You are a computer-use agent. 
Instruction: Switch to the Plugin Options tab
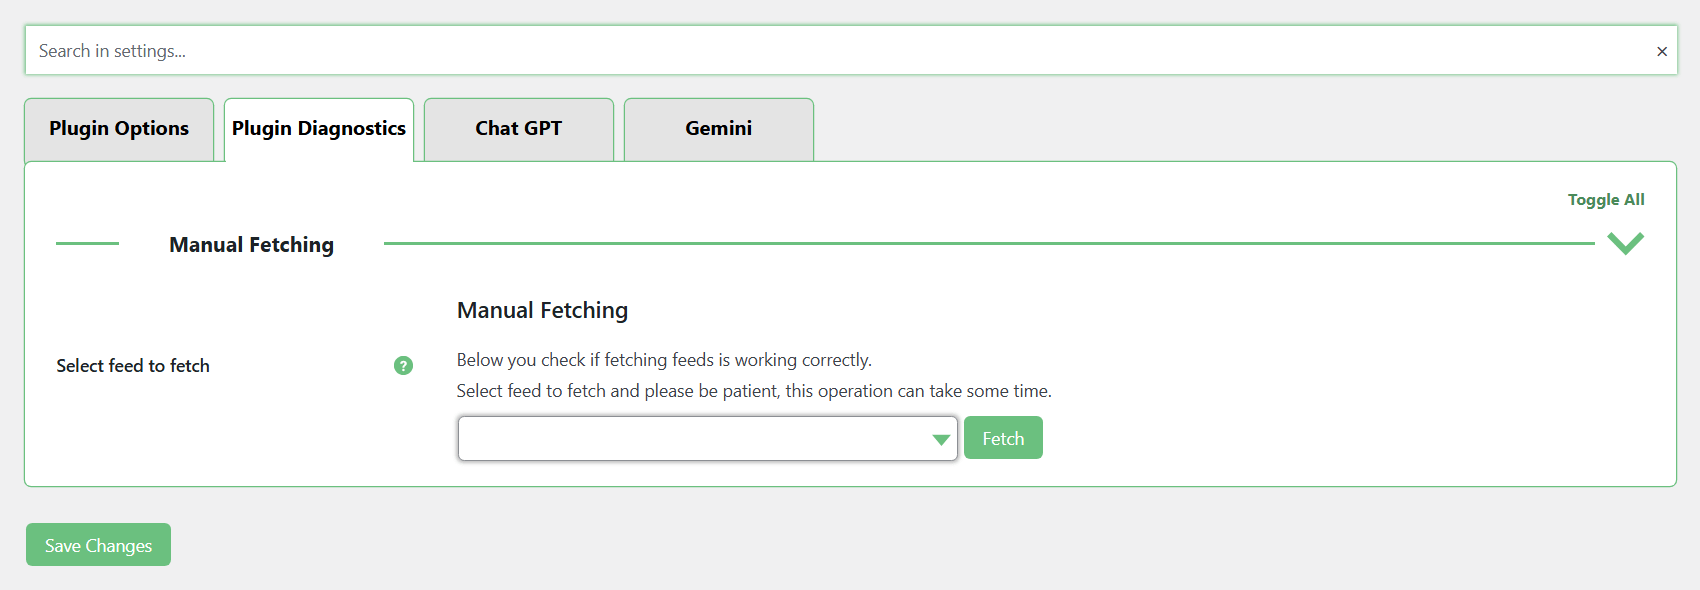click(x=119, y=129)
